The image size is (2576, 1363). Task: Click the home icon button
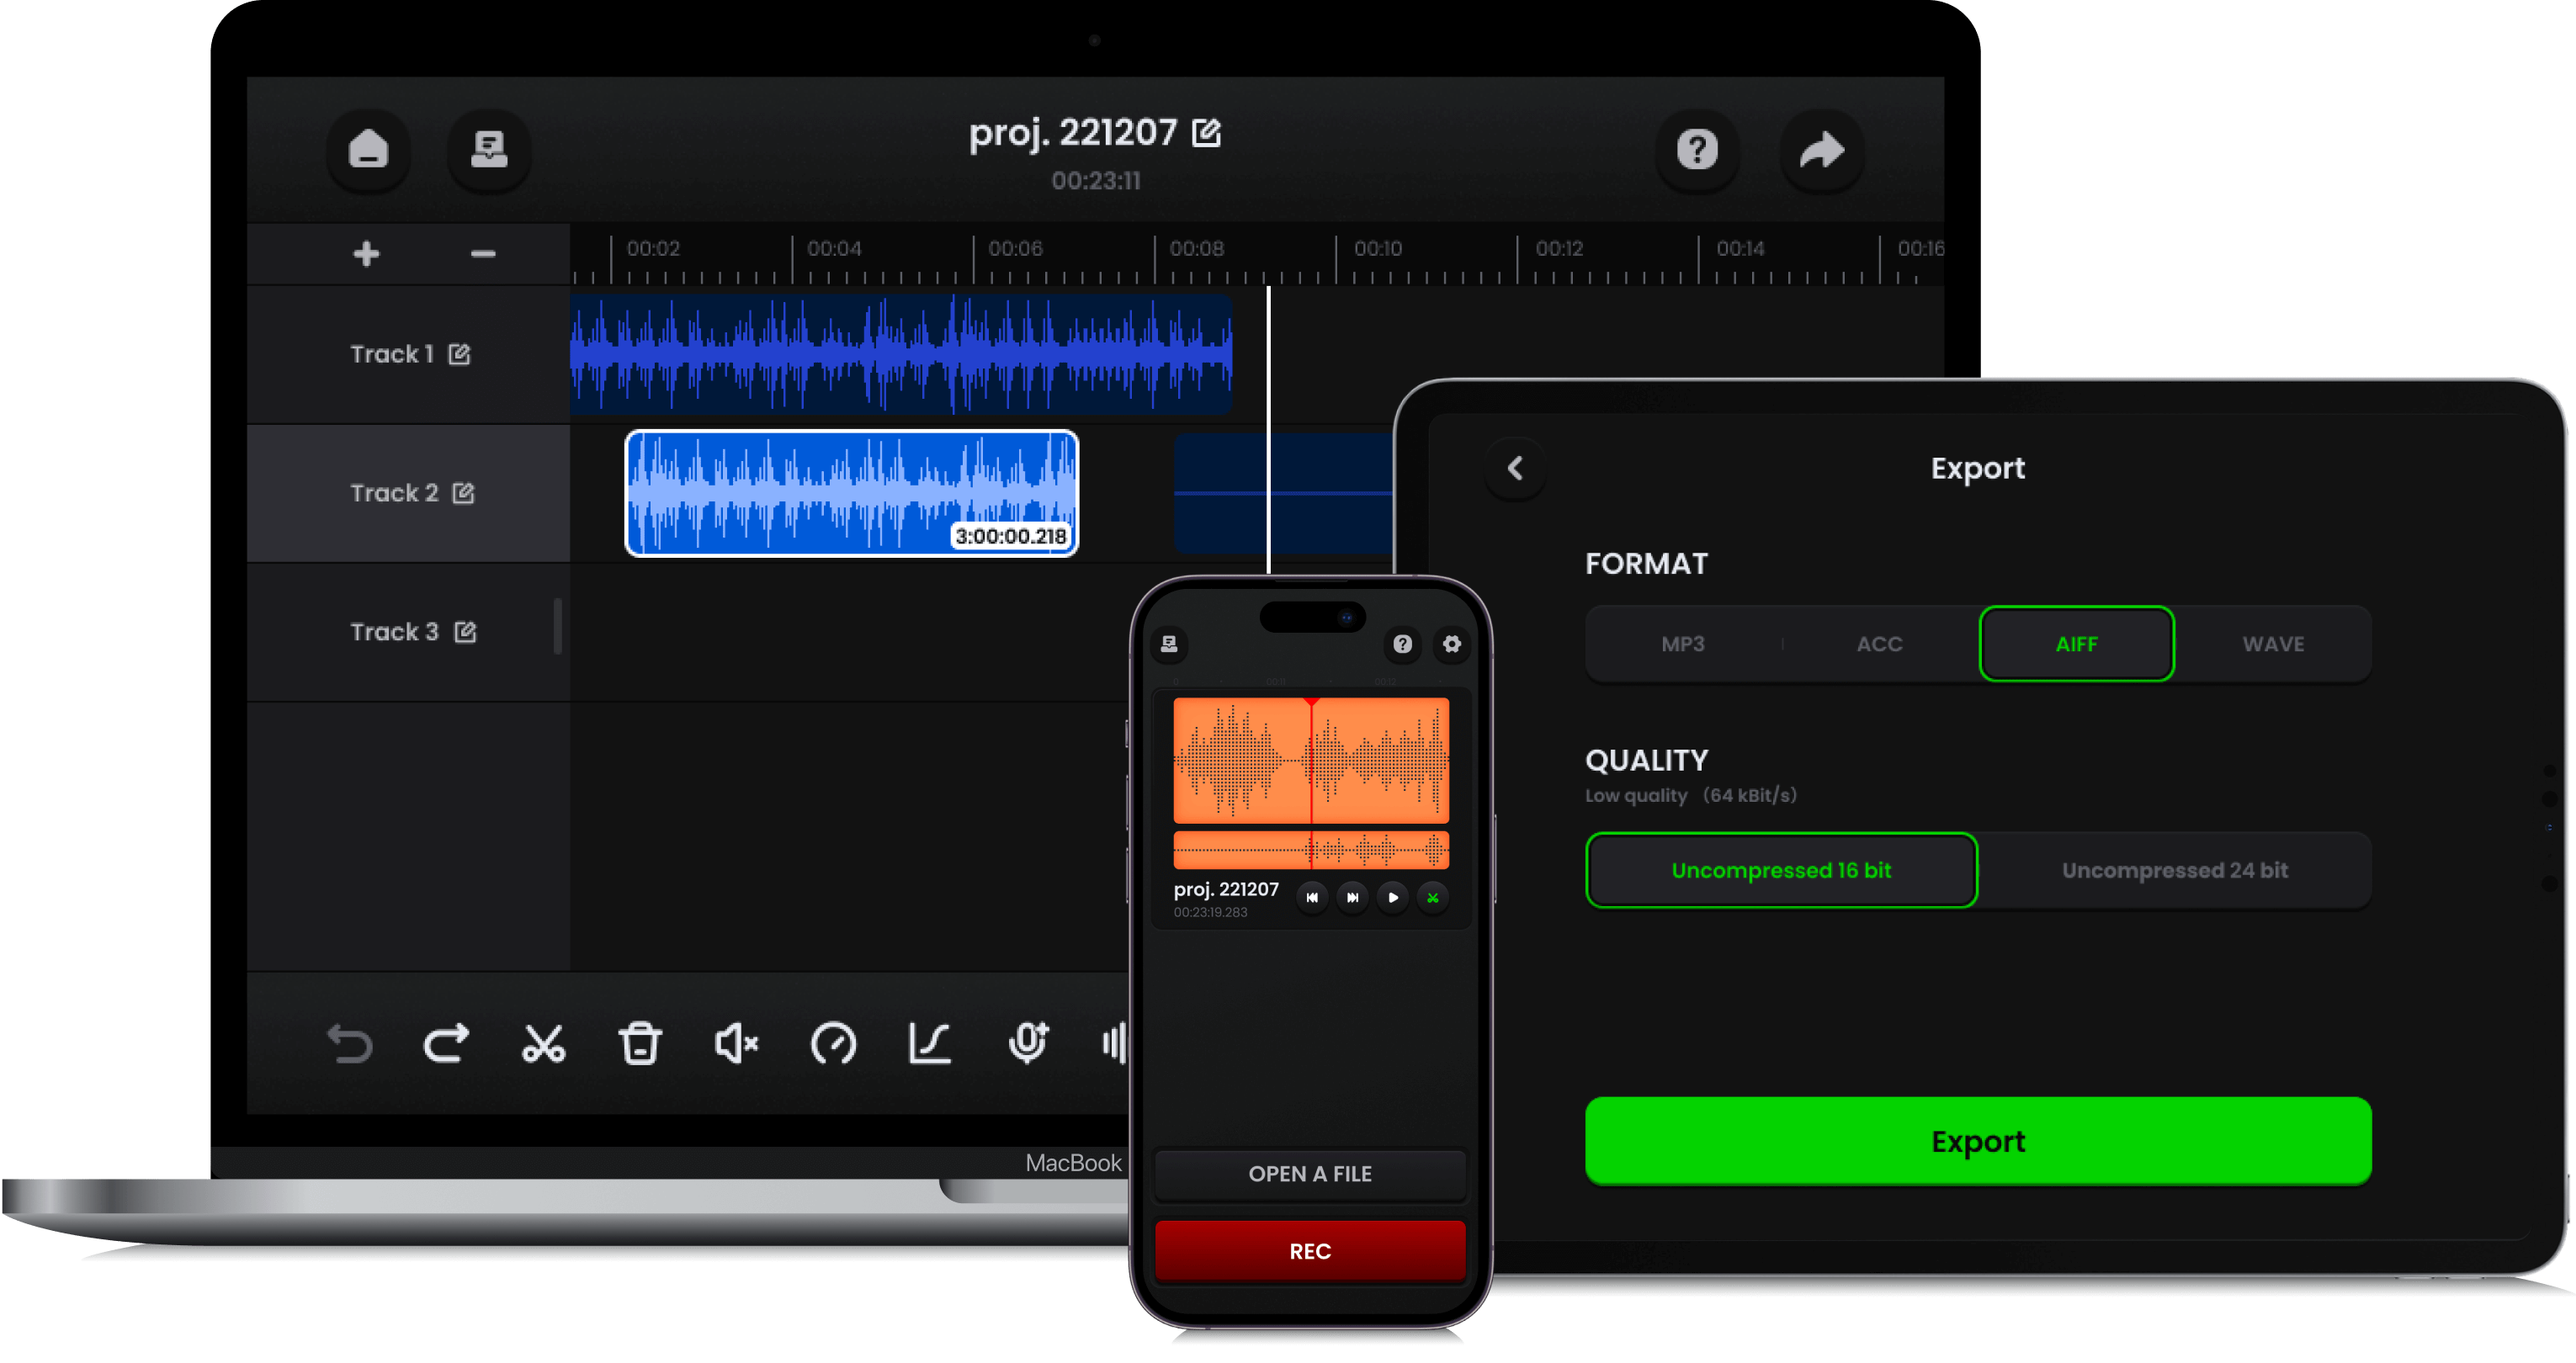pos(368,150)
